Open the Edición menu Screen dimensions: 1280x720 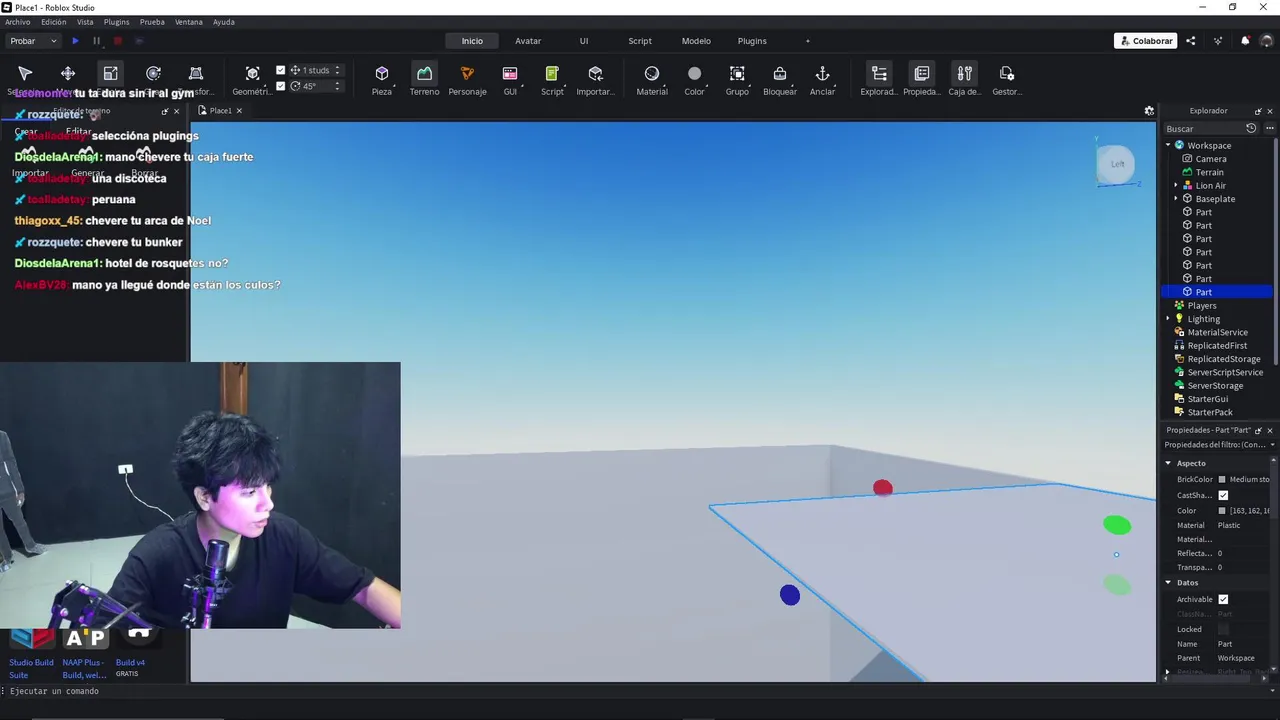tap(54, 22)
